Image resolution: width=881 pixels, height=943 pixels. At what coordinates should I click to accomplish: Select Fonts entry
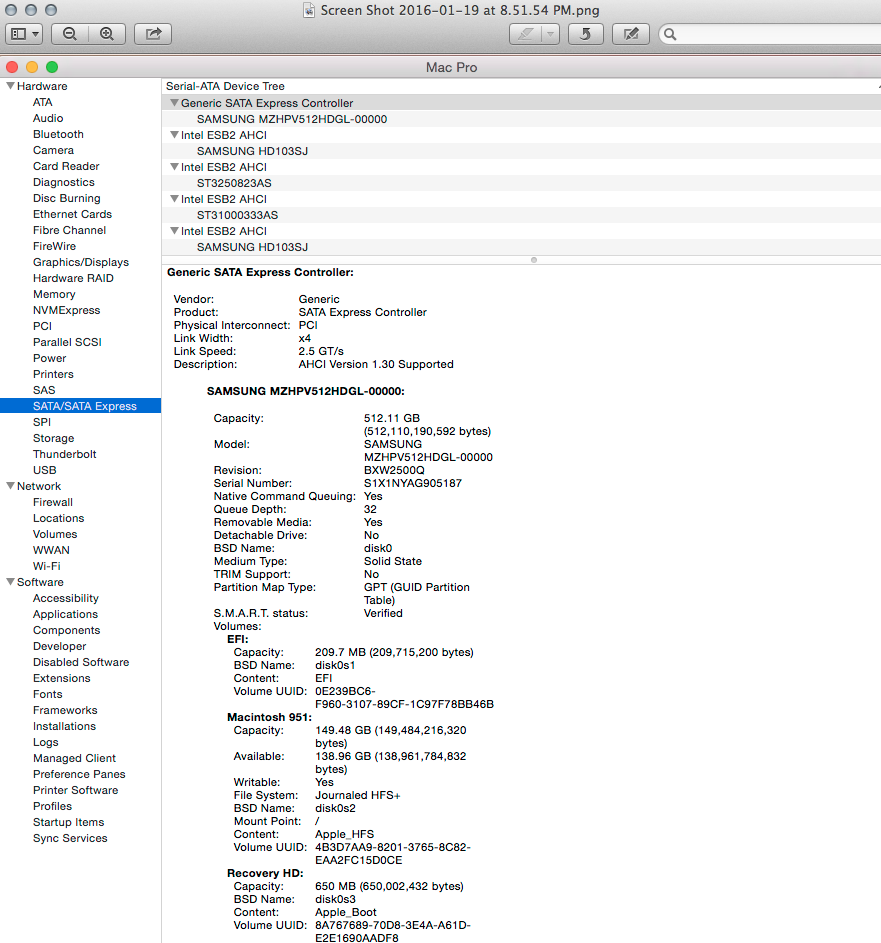point(48,694)
